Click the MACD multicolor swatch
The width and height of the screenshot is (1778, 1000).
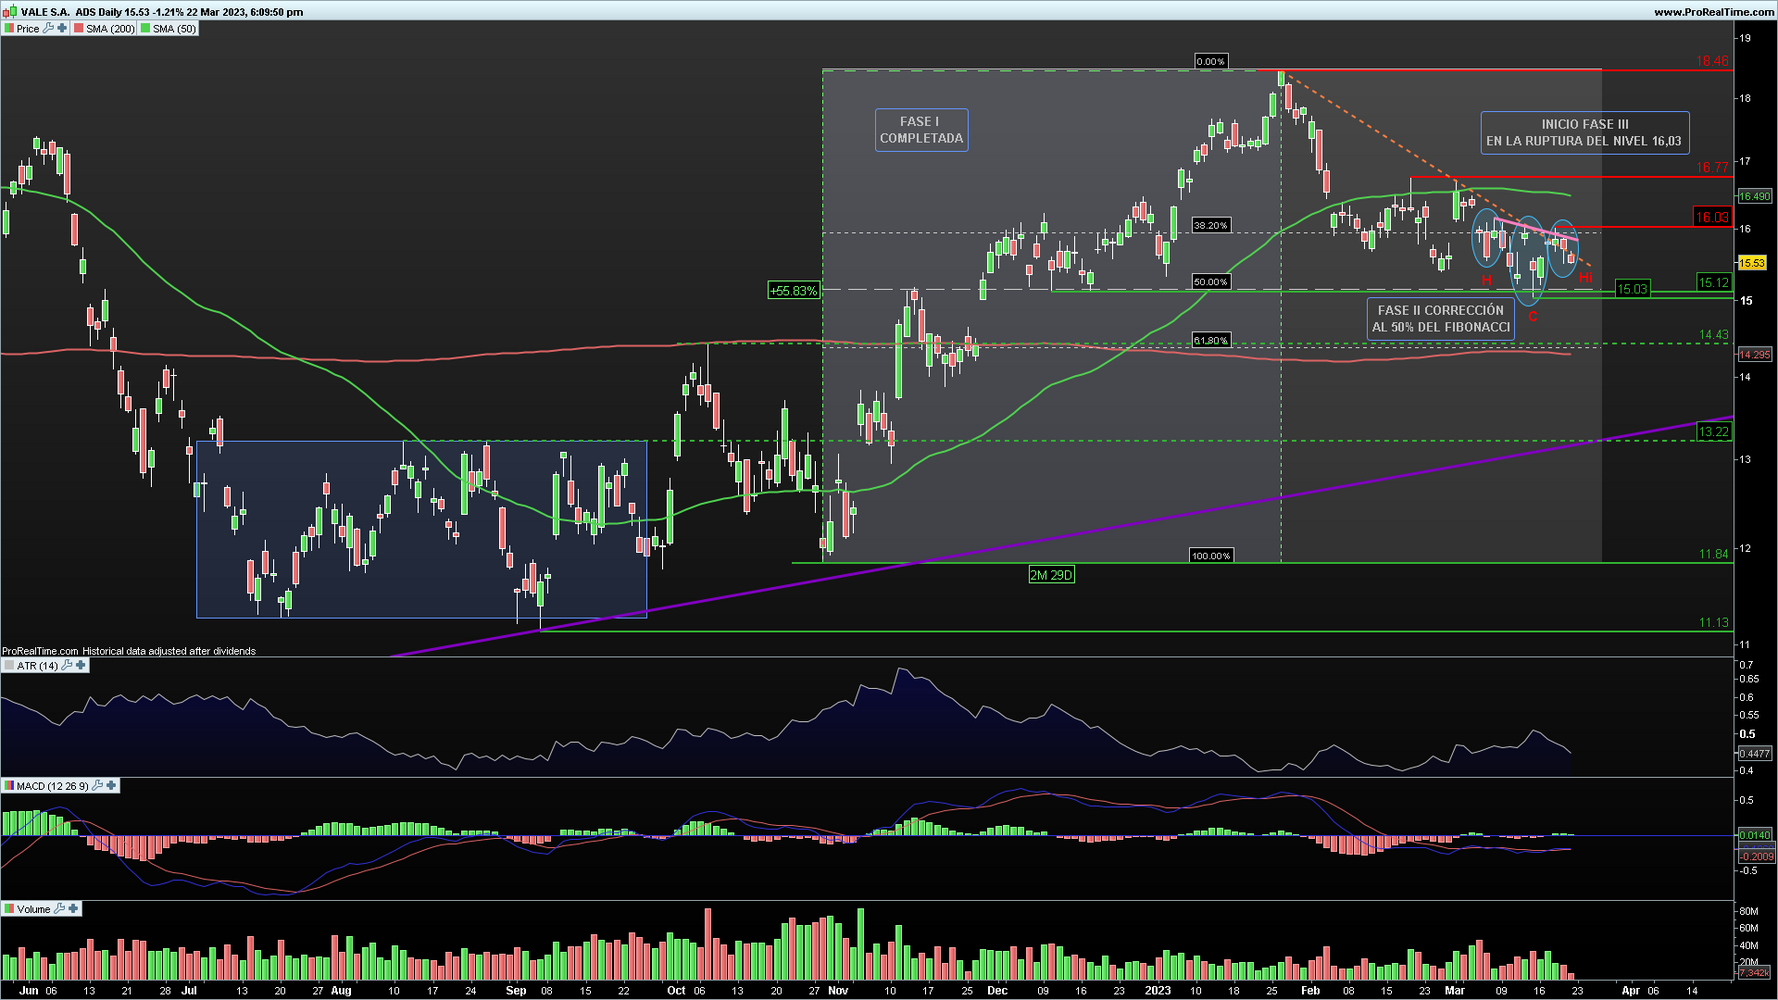point(9,787)
